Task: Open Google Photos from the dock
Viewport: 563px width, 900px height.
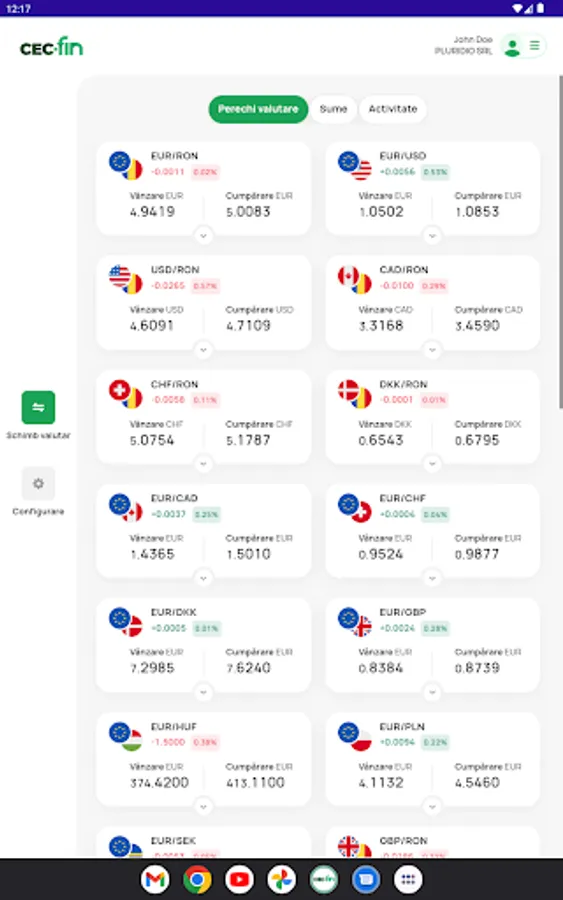Action: point(281,879)
